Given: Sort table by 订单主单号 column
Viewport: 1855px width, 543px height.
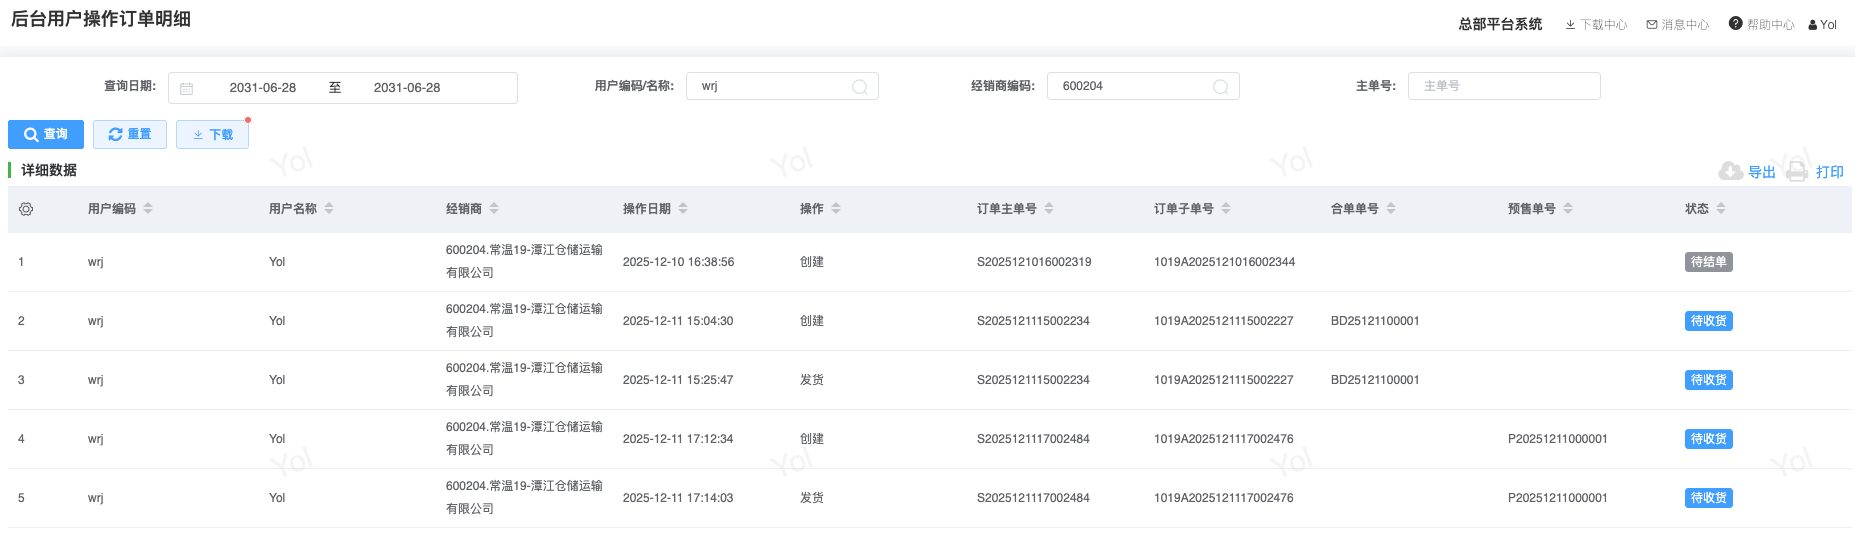Looking at the screenshot, I should coord(1049,209).
